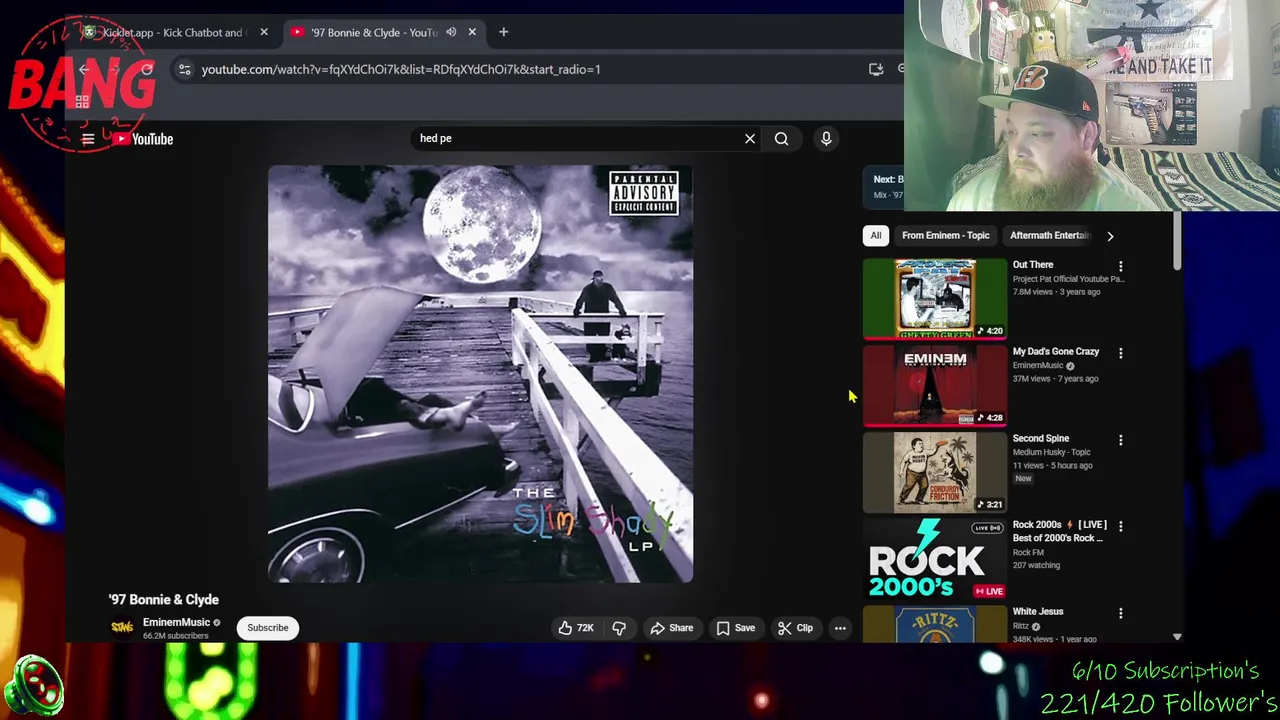Click the 72K like count
The width and height of the screenshot is (1280, 720).
[x=585, y=628]
